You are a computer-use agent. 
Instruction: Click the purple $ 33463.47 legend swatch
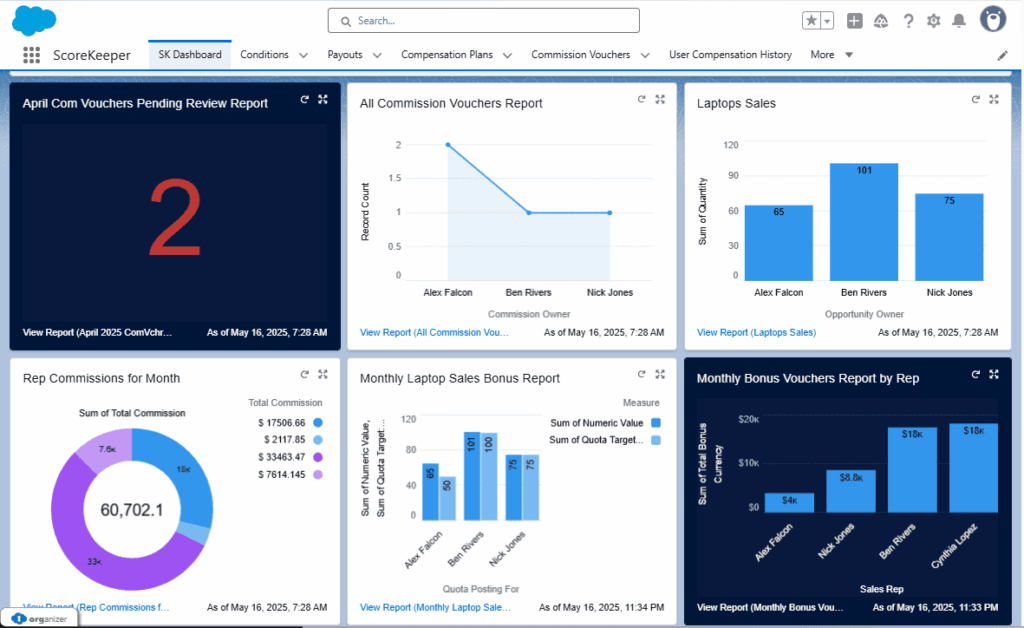click(318, 457)
